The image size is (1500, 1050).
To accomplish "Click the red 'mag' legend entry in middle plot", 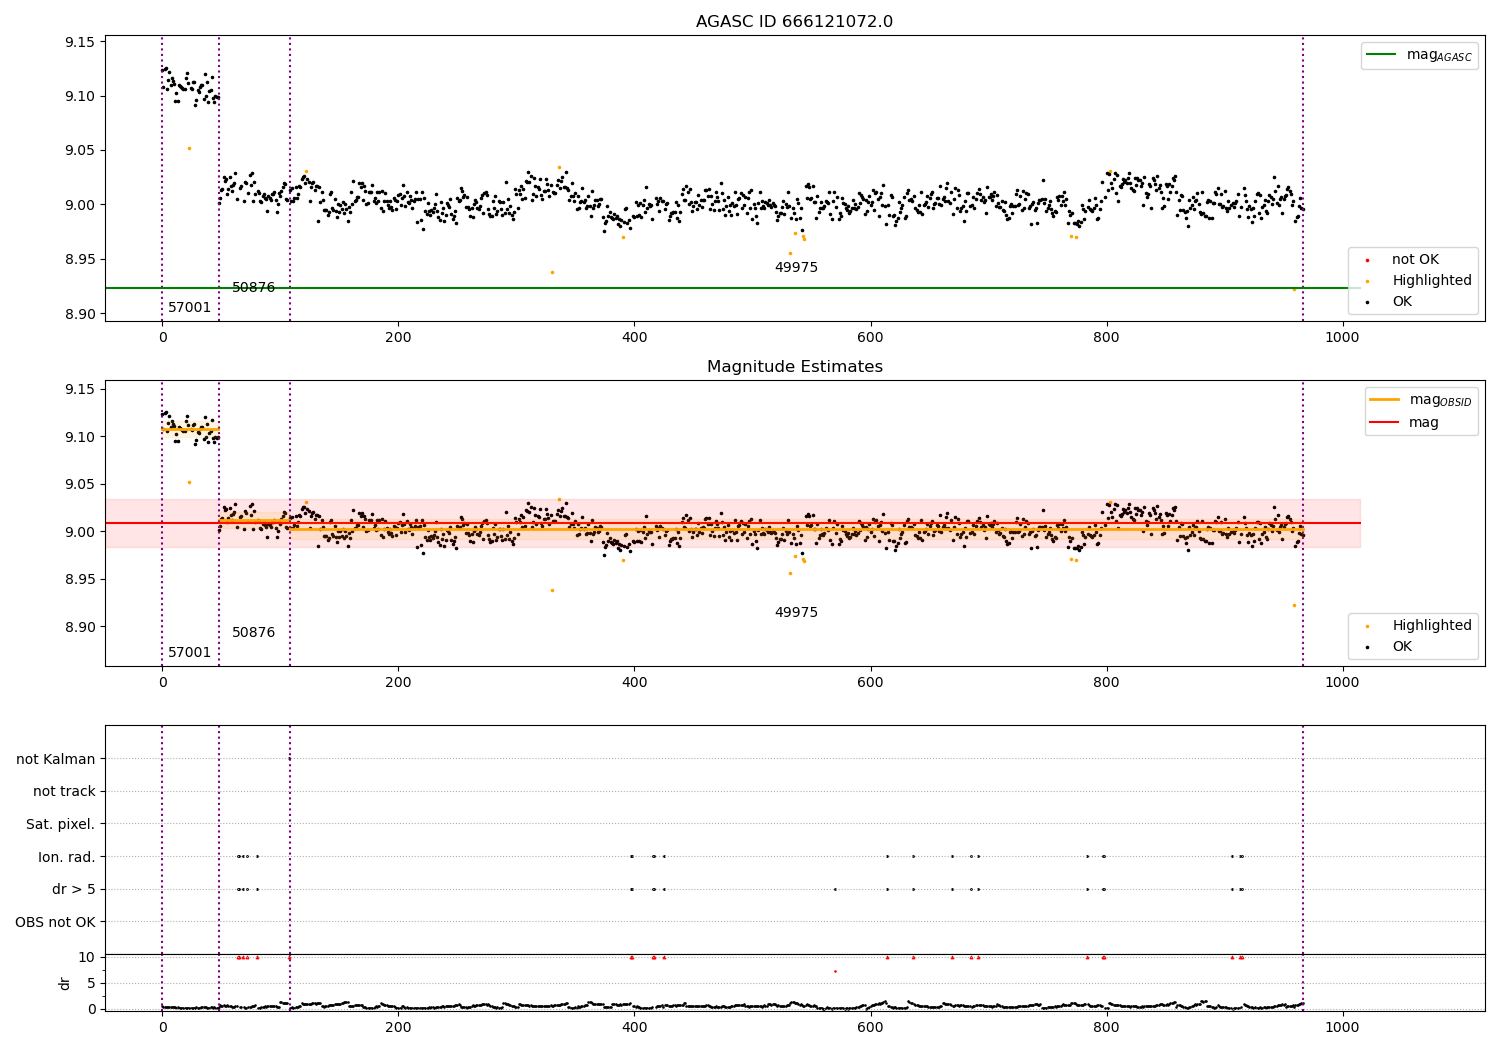I will coord(1405,422).
